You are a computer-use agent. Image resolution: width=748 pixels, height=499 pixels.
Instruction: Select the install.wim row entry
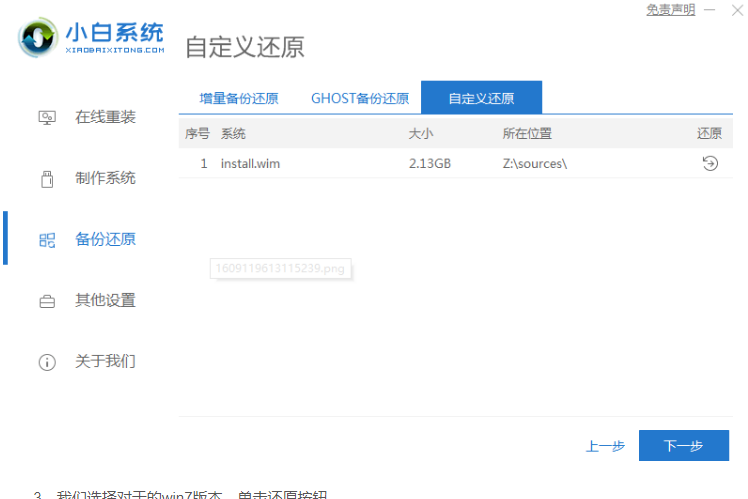click(250, 163)
